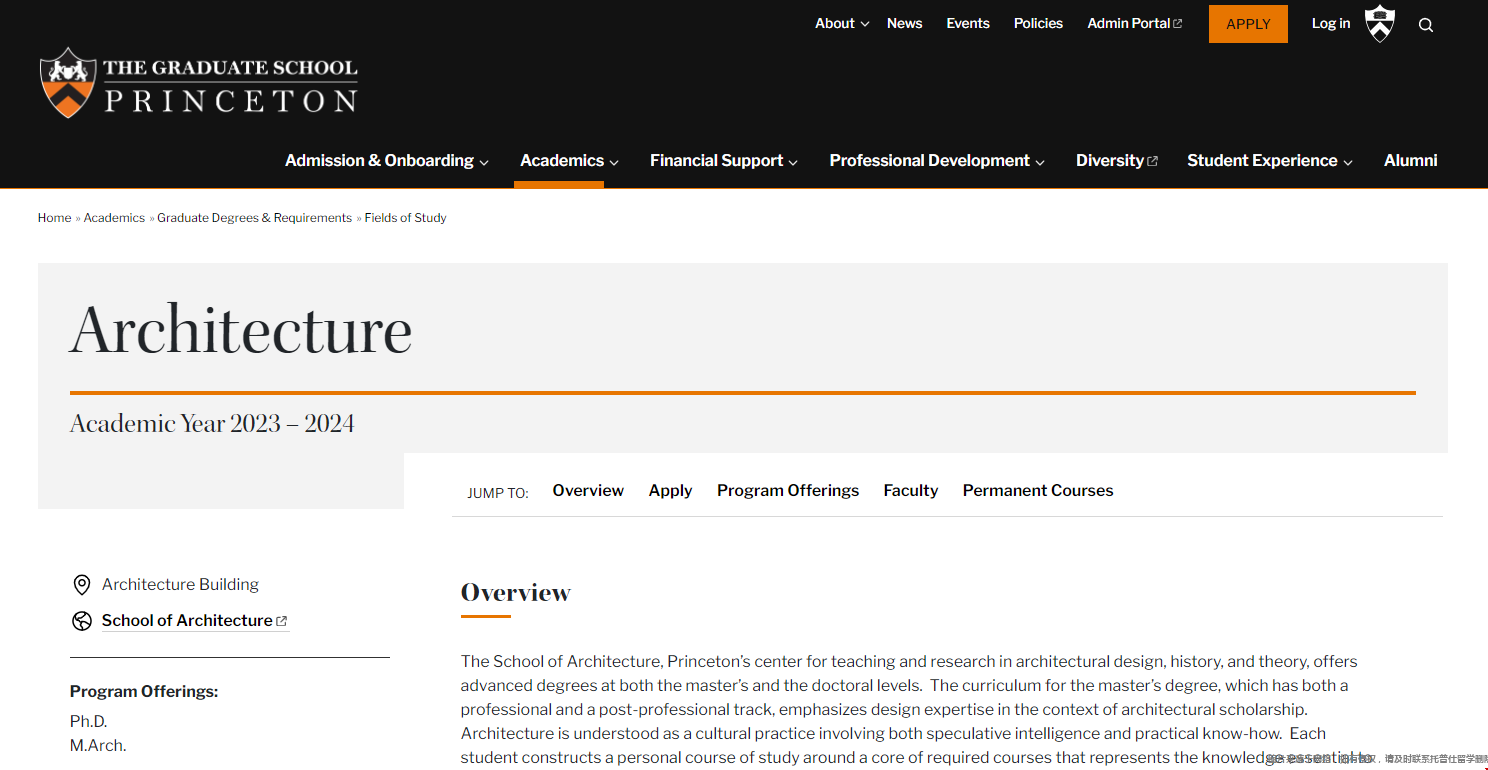
Task: Click the Log in link
Action: 1331,23
